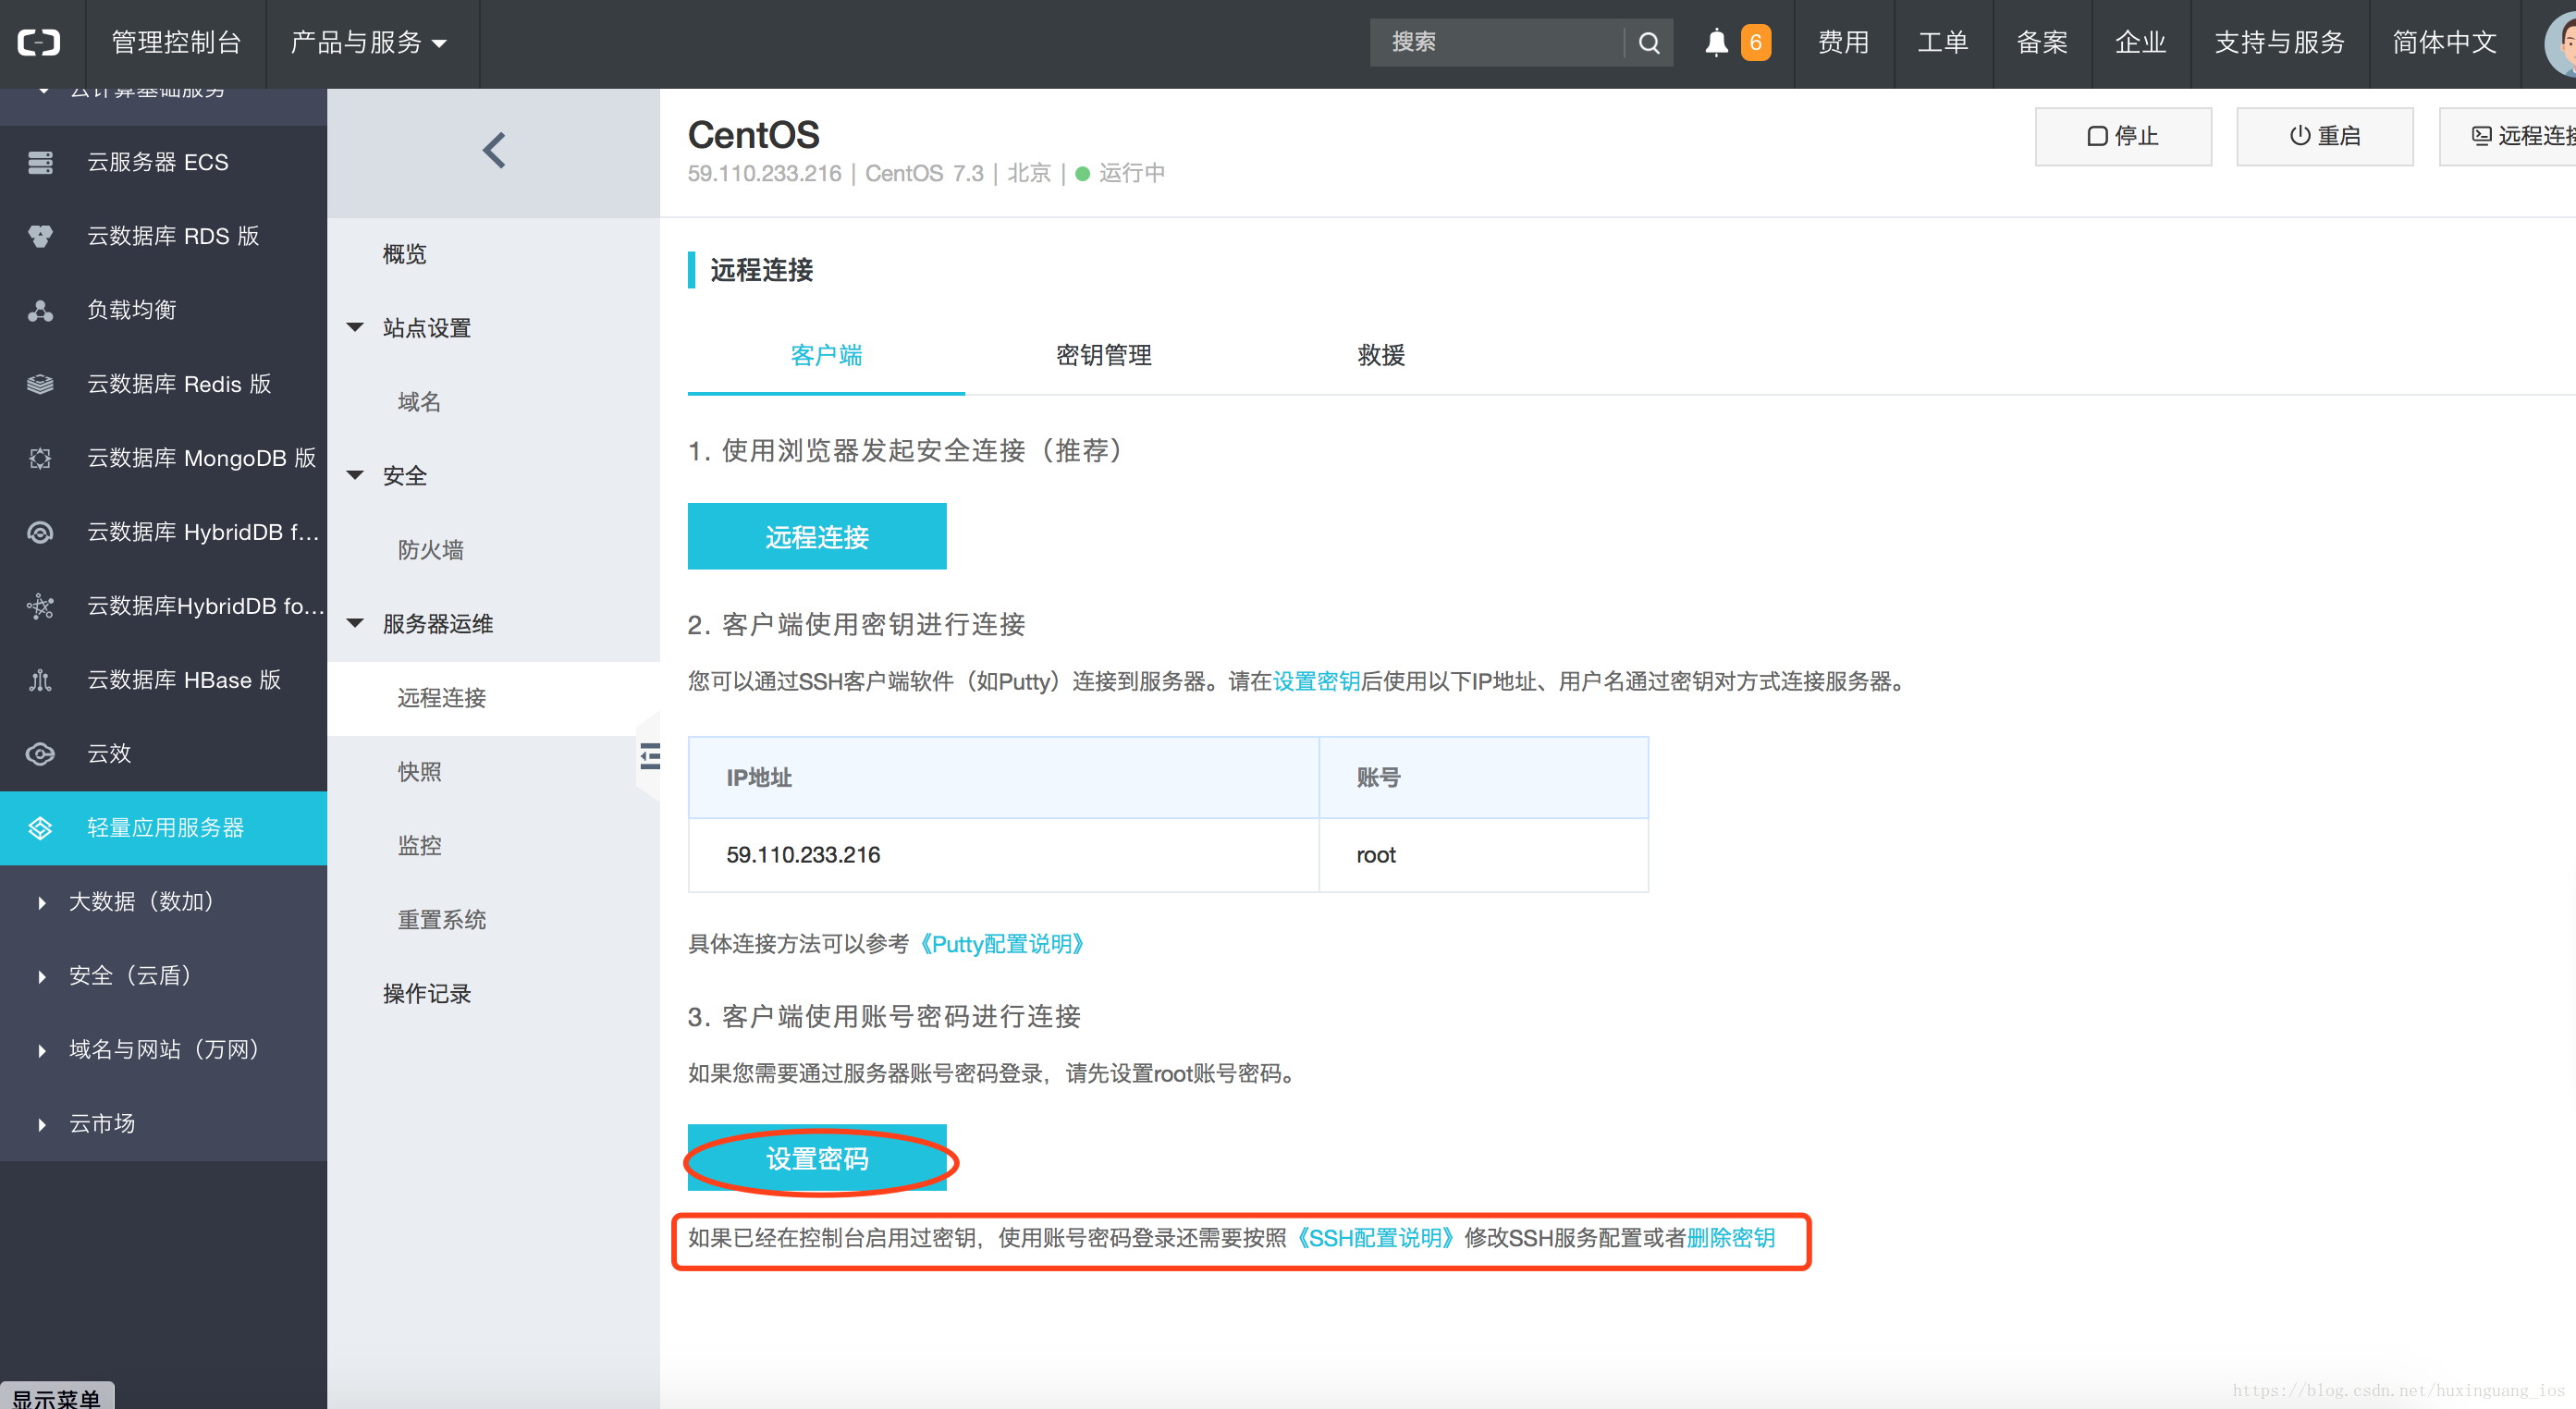
Task: Switch to the 密钥管理 tab
Action: [x=1103, y=355]
